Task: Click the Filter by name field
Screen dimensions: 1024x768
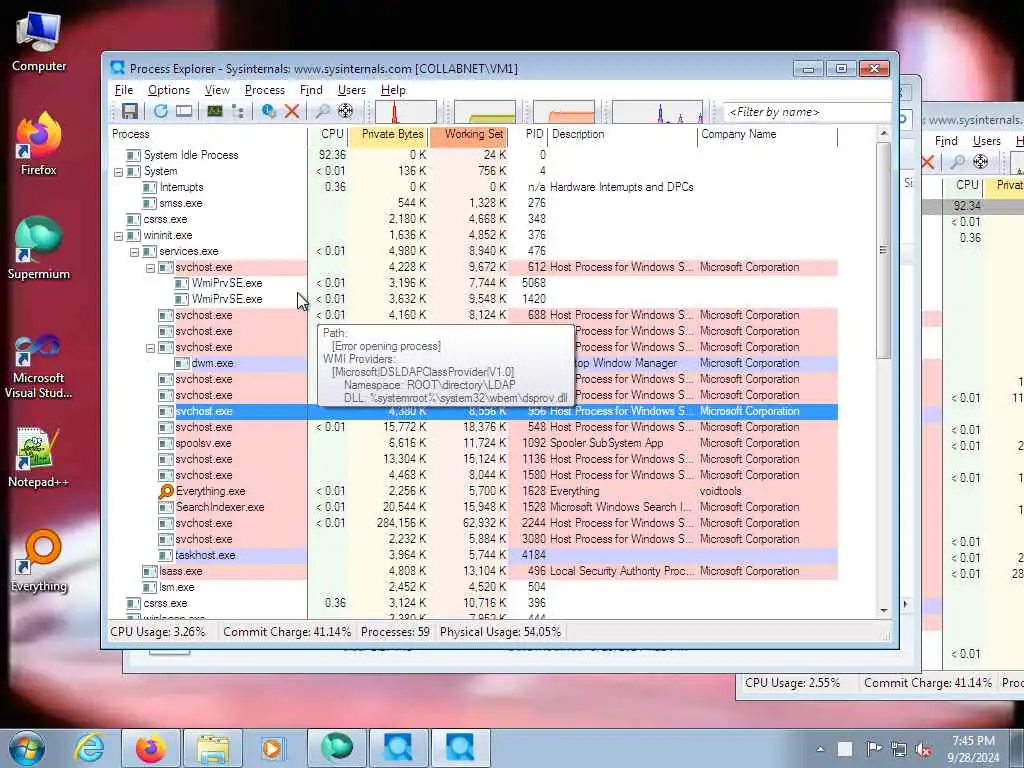Action: point(807,112)
